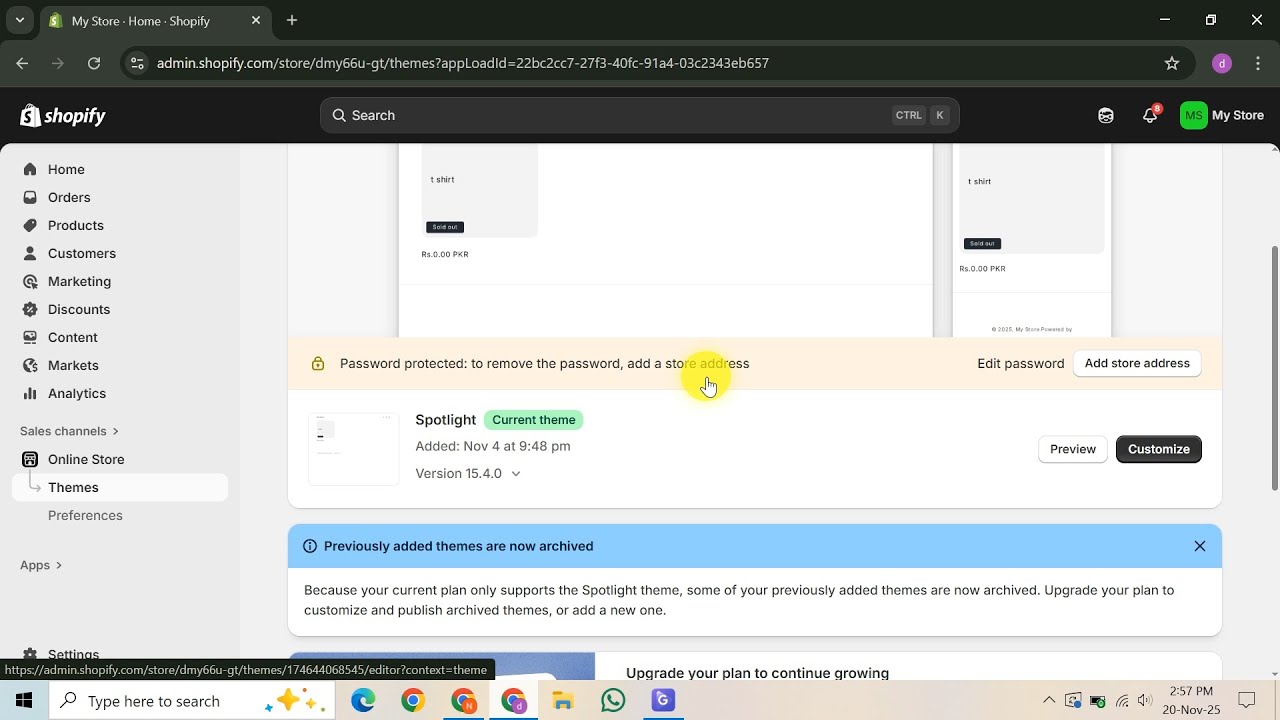Close the My Store Shopify tab

click(256, 20)
